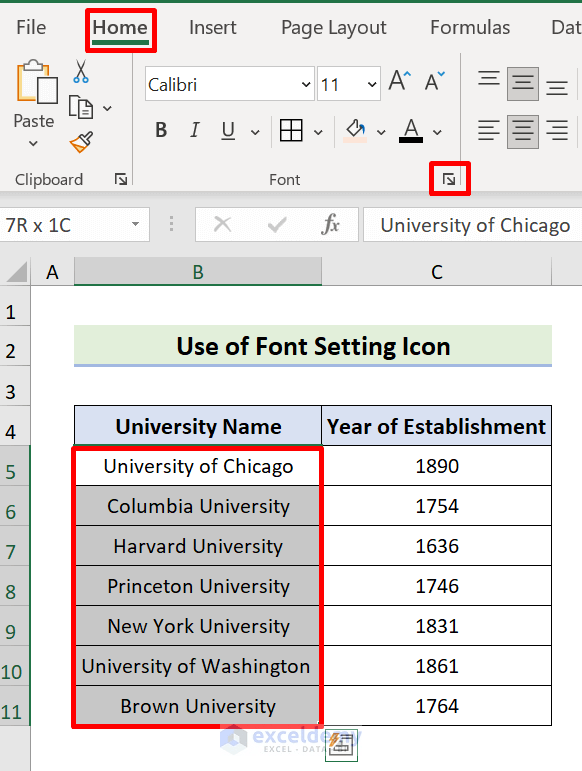Expand the Borders options arrow
Viewport: 582px width, 771px height.
pyautogui.click(x=318, y=132)
